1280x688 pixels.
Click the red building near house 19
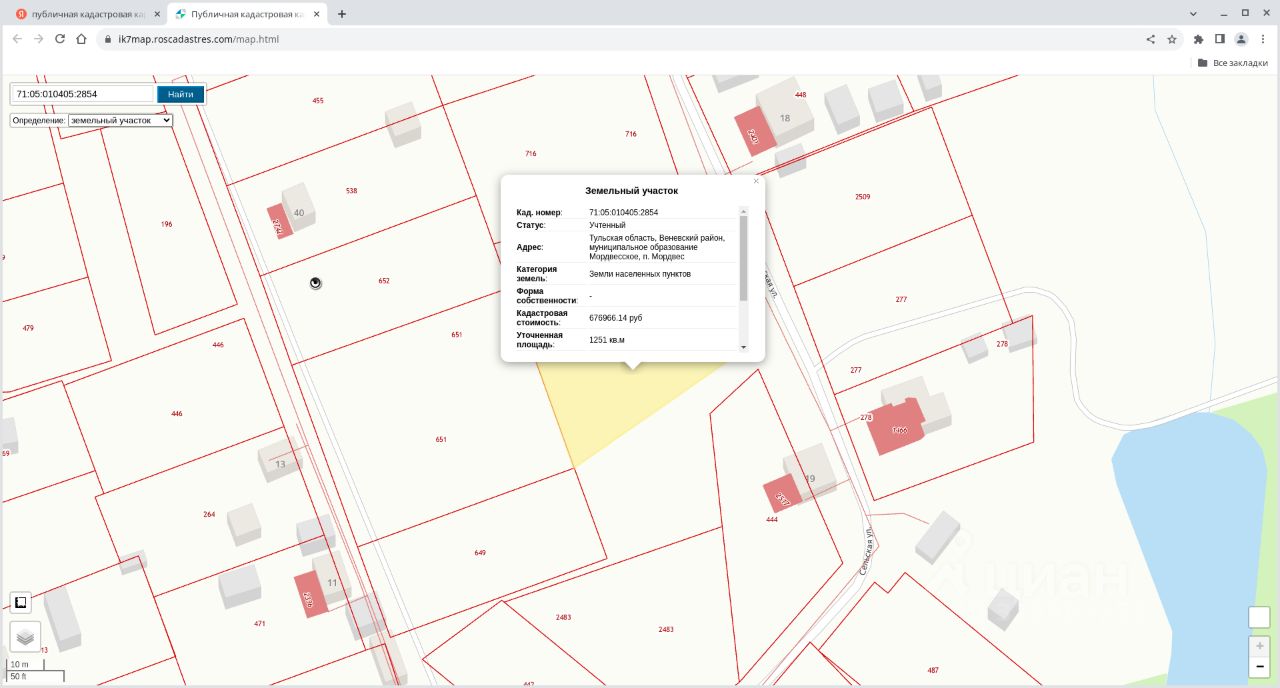pos(782,494)
